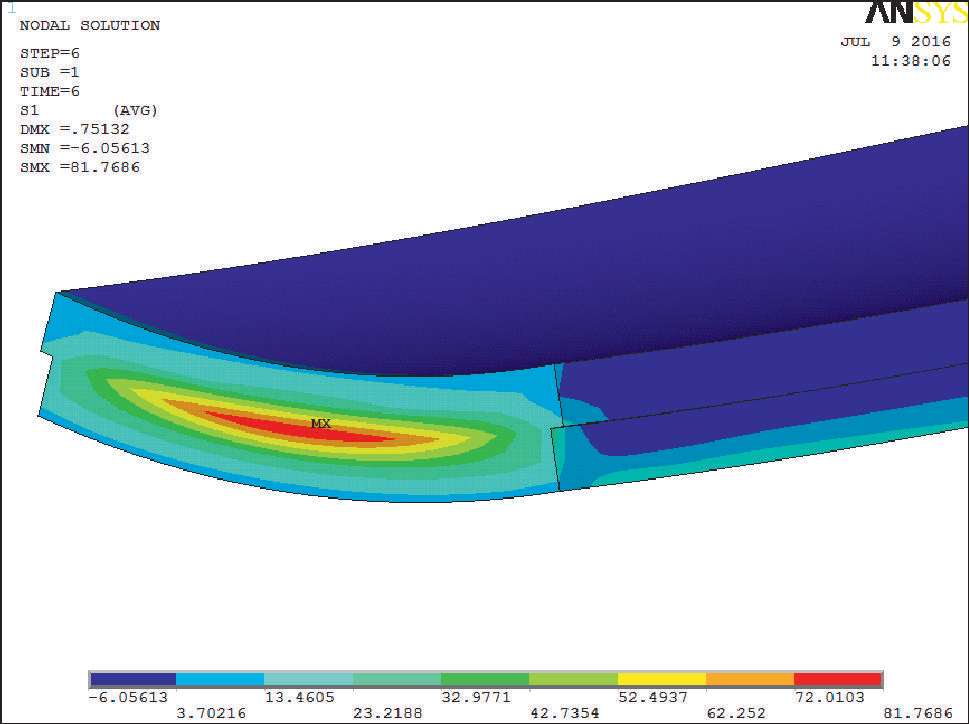Click the legend value 81.7686 at scale end
The image size is (969, 724).
coord(917,713)
